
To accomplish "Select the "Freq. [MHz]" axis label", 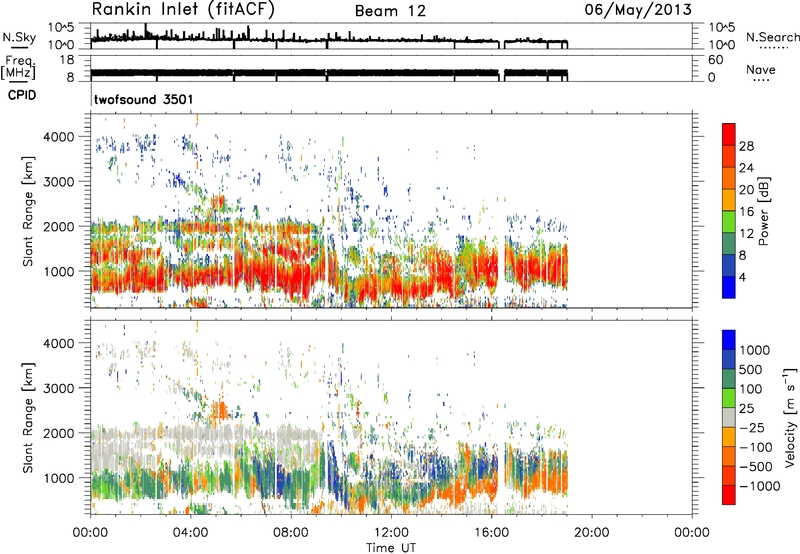I will tap(18, 67).
